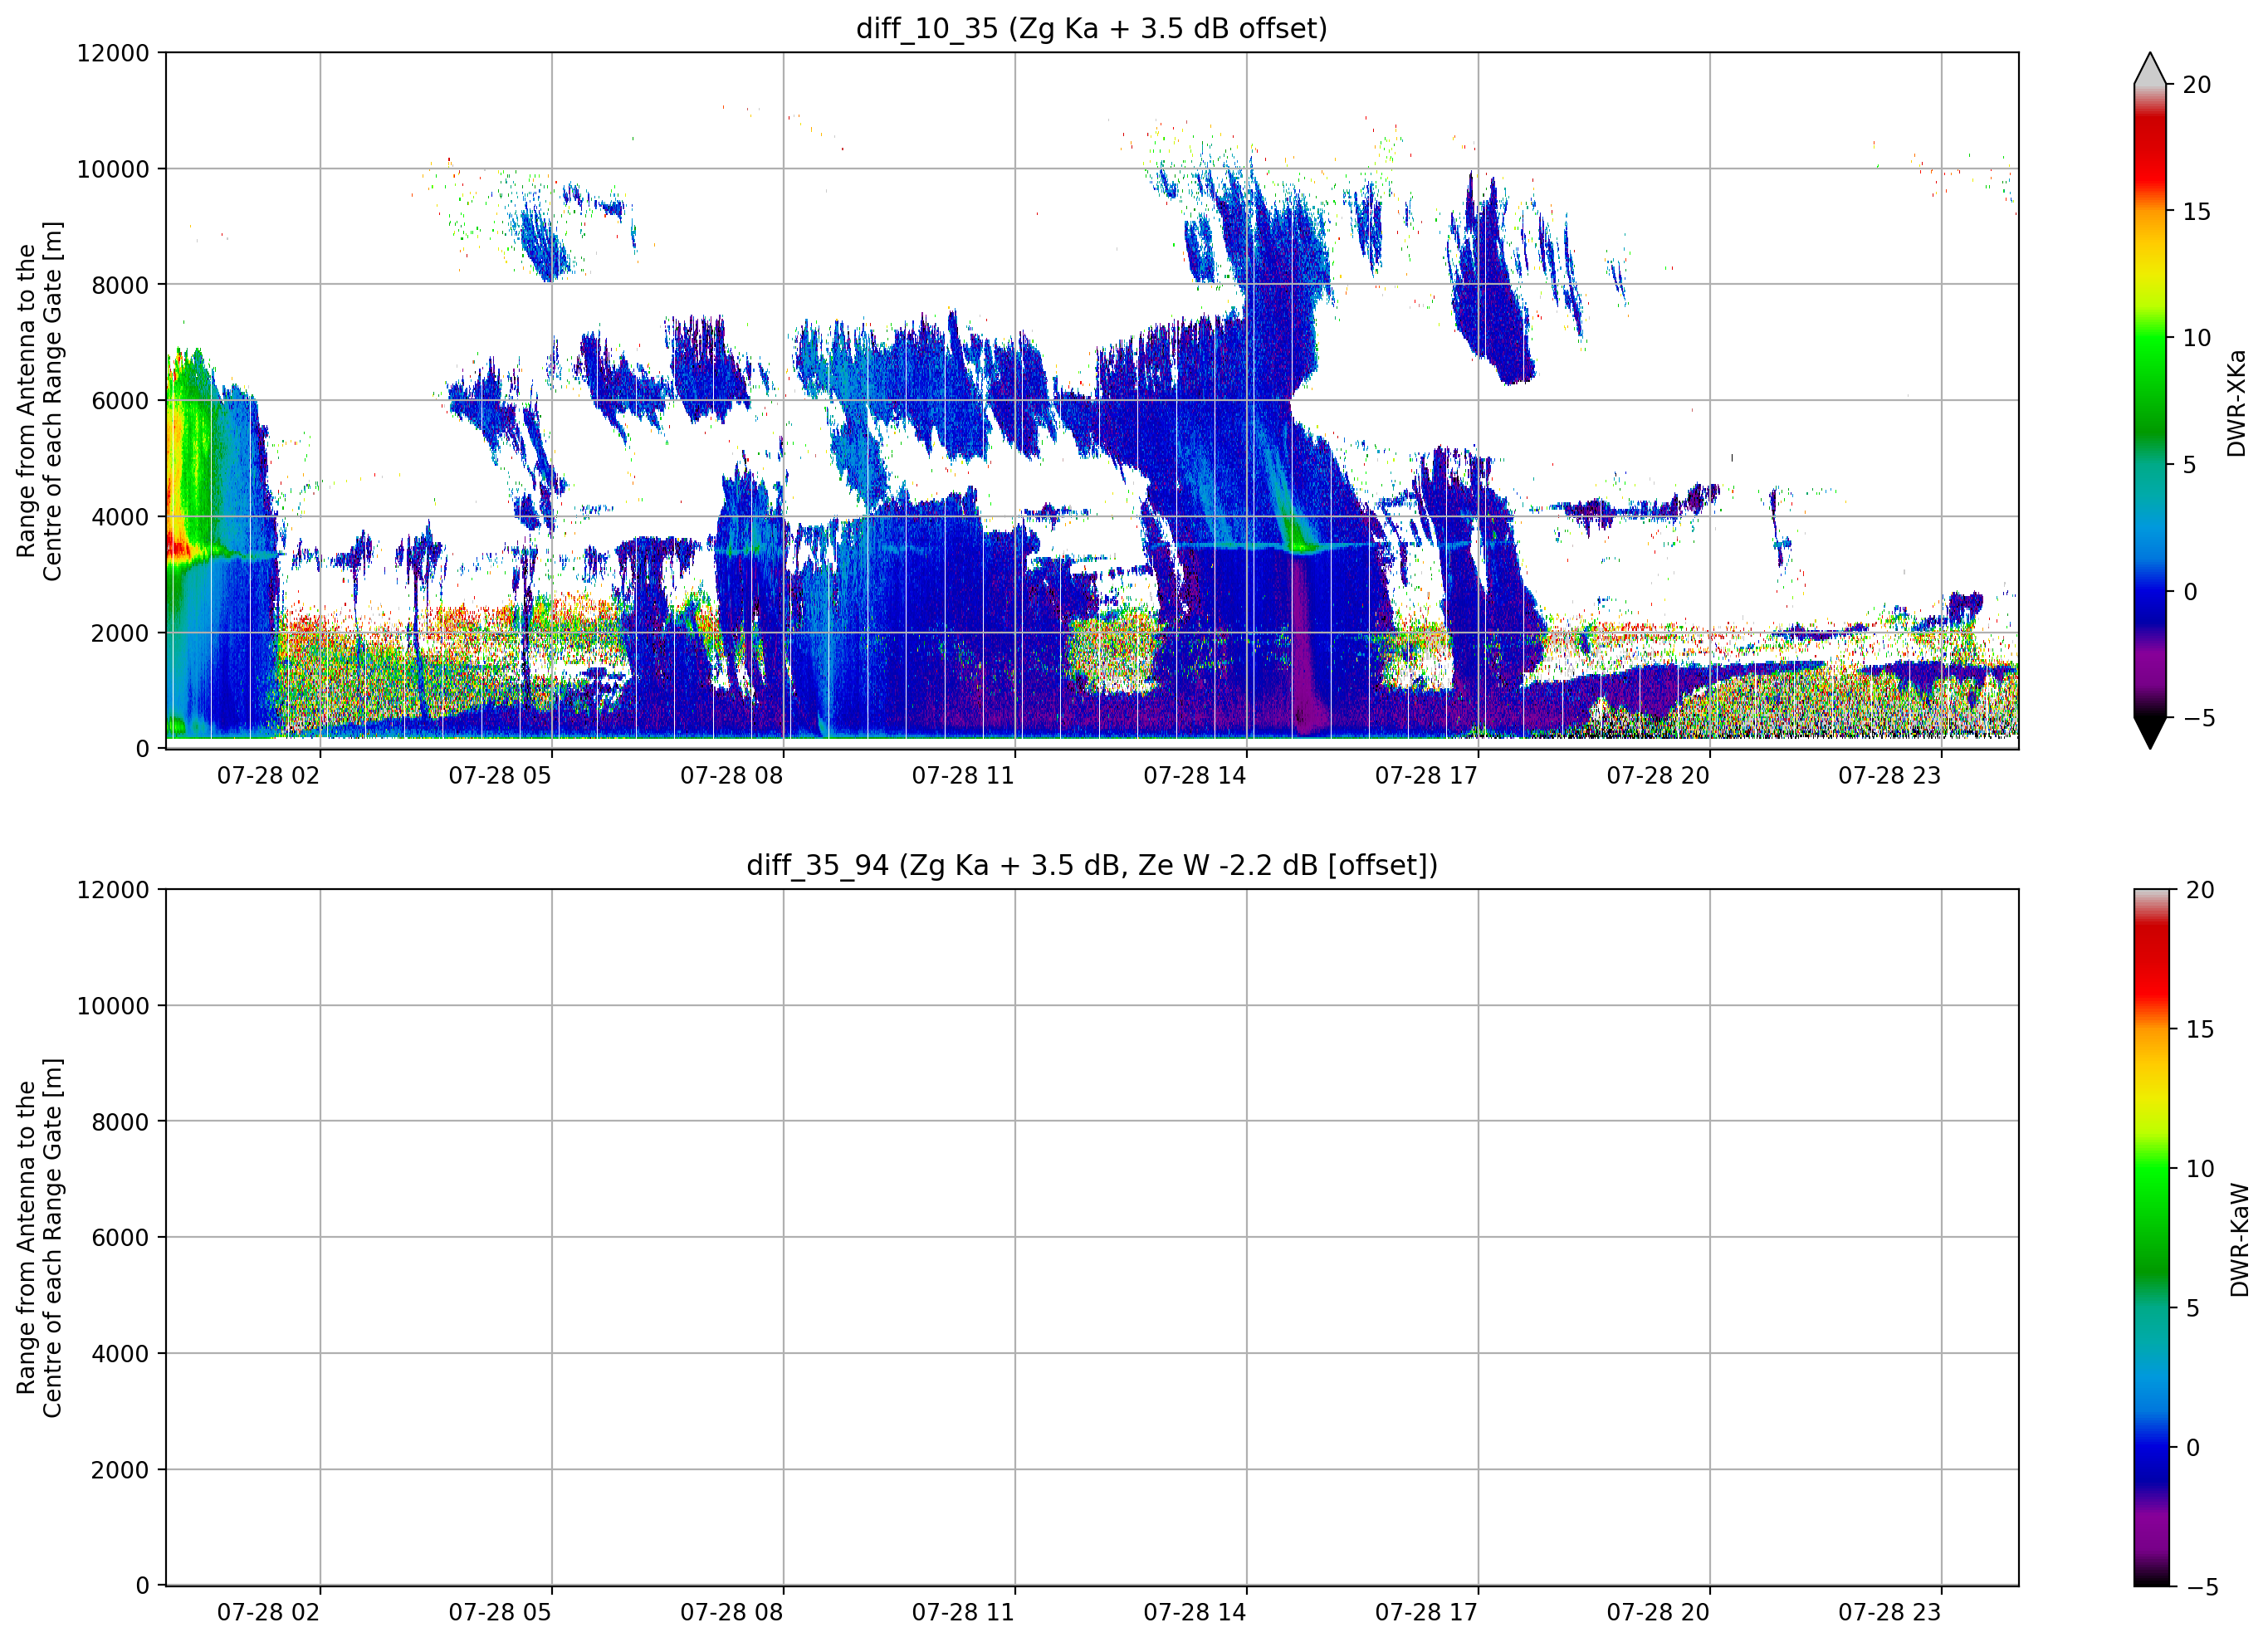Screen dimensions: 2268x1642
Task: Click the top plot x-axis label 07-28 11
Action: [963, 776]
